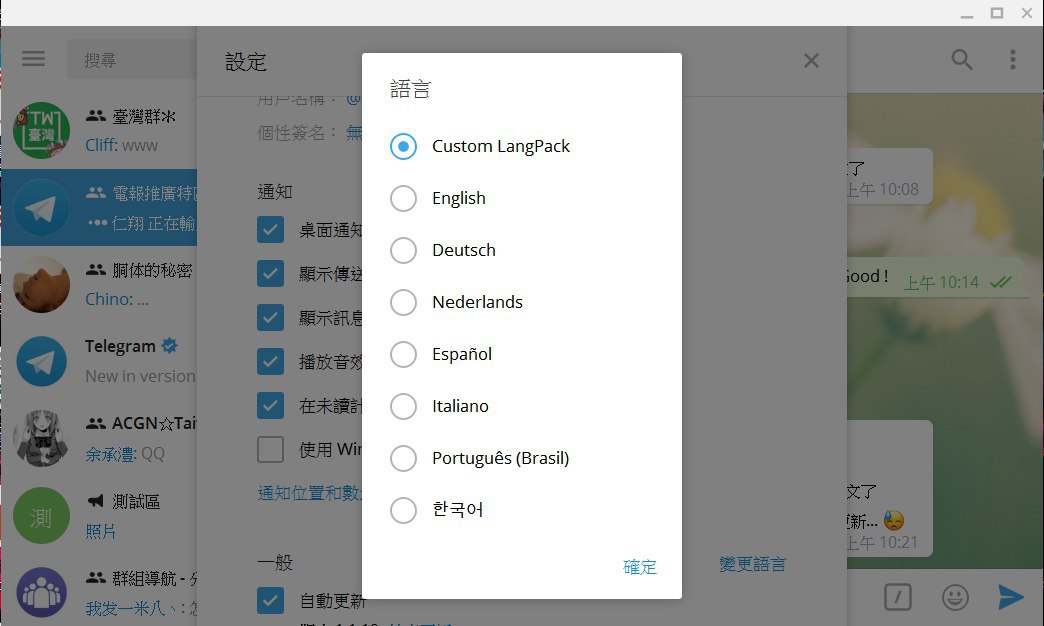Toggle the 自動更新 checkbox

click(x=270, y=600)
